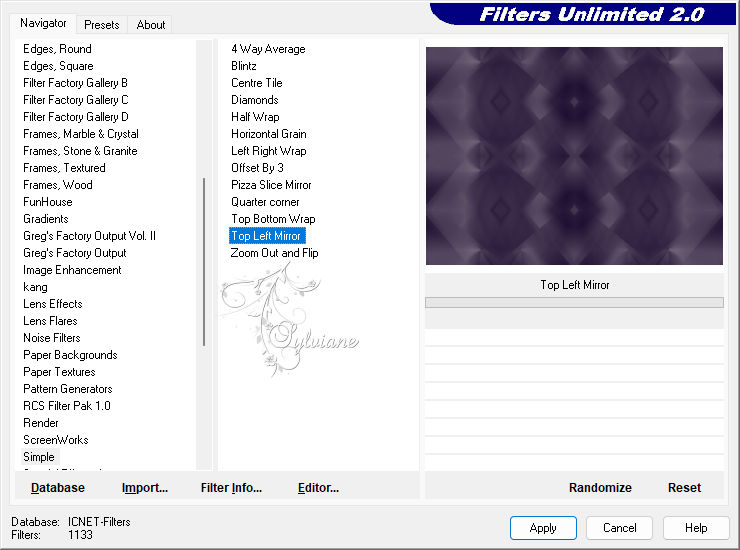Open the Editor... button
This screenshot has width=740, height=550.
[x=318, y=488]
